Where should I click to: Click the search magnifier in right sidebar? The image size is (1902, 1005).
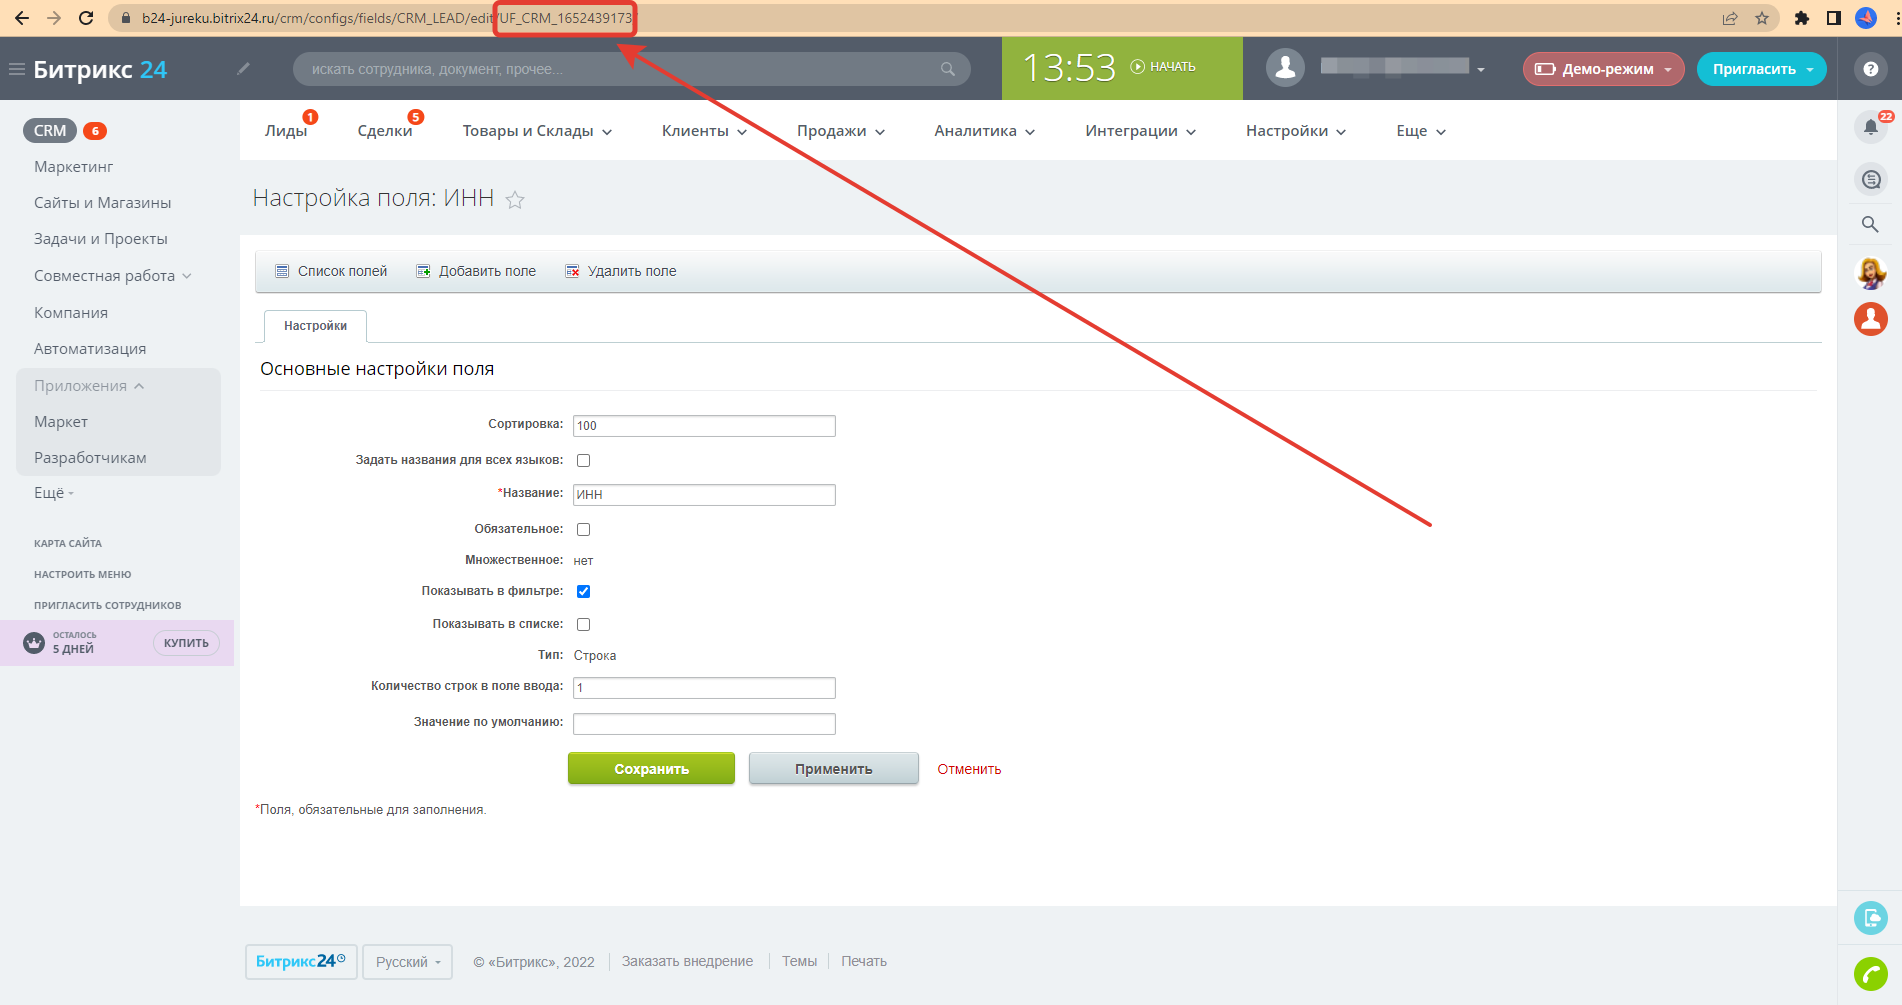pos(1870,224)
